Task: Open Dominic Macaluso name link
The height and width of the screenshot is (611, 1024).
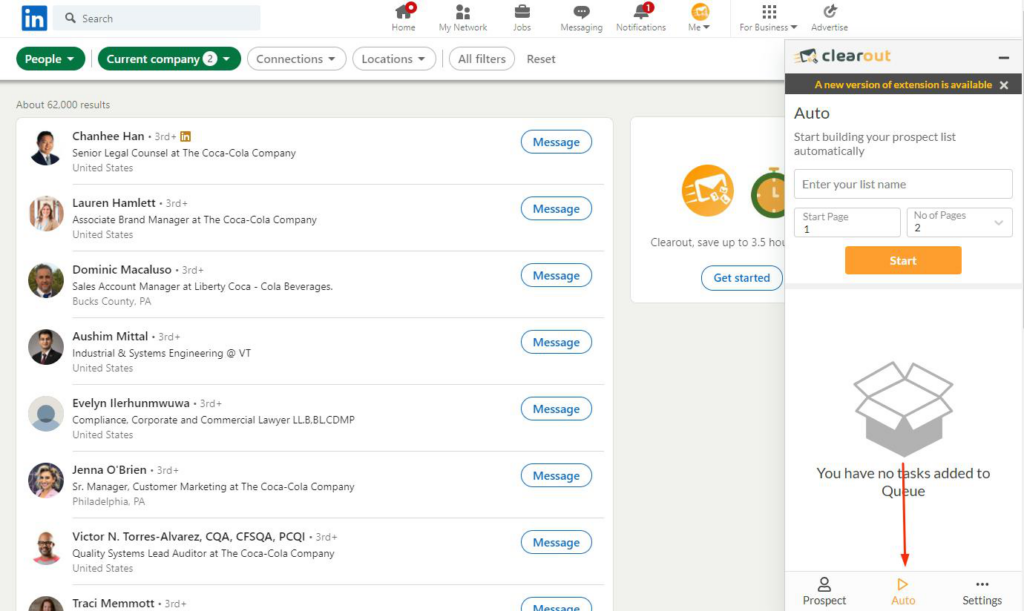Action: click(x=121, y=270)
